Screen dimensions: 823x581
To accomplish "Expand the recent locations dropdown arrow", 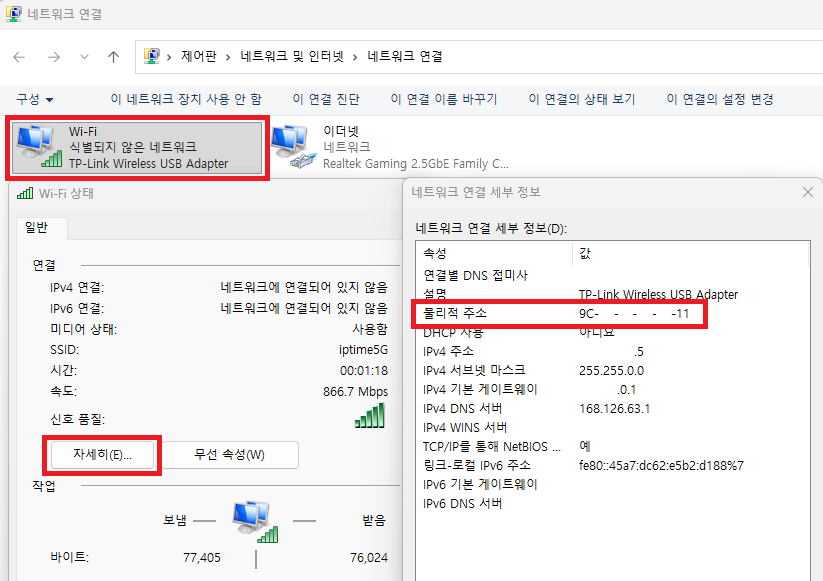I will tap(82, 57).
